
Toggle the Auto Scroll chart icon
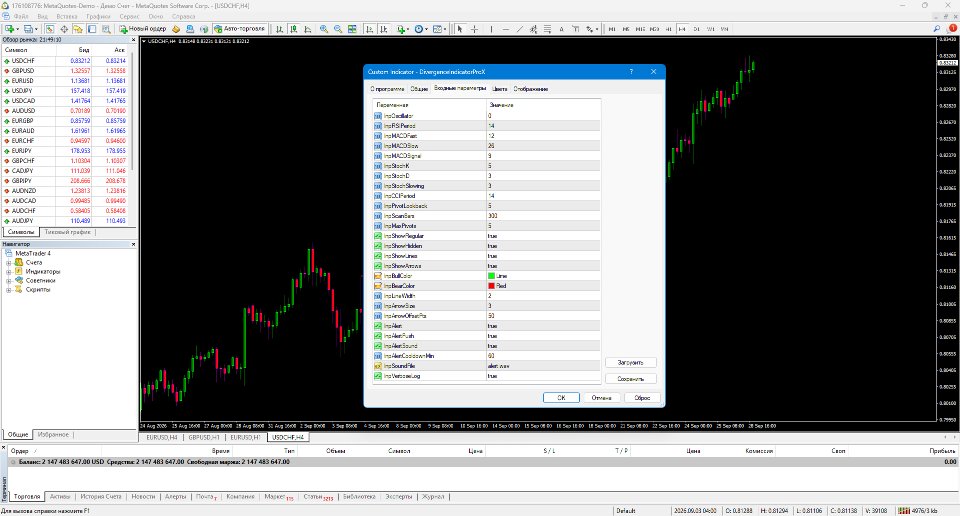pyautogui.click(x=369, y=29)
